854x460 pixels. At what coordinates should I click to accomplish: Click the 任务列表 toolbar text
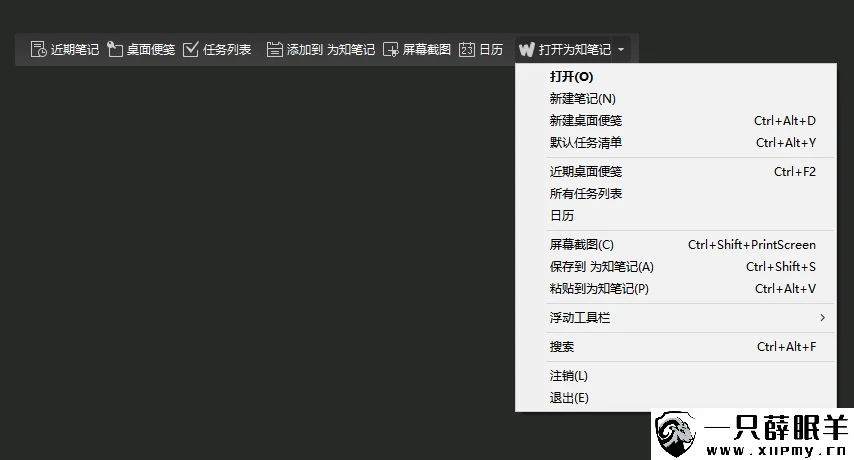click(x=227, y=50)
